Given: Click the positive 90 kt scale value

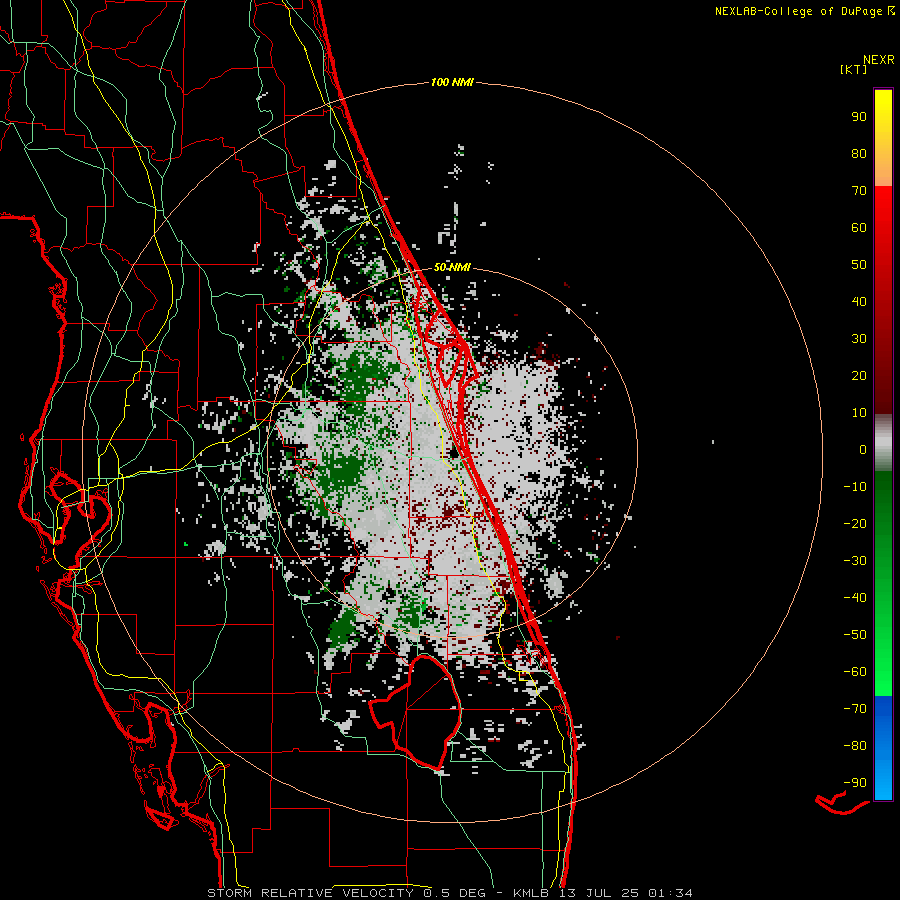Looking at the screenshot, I should pyautogui.click(x=859, y=117).
